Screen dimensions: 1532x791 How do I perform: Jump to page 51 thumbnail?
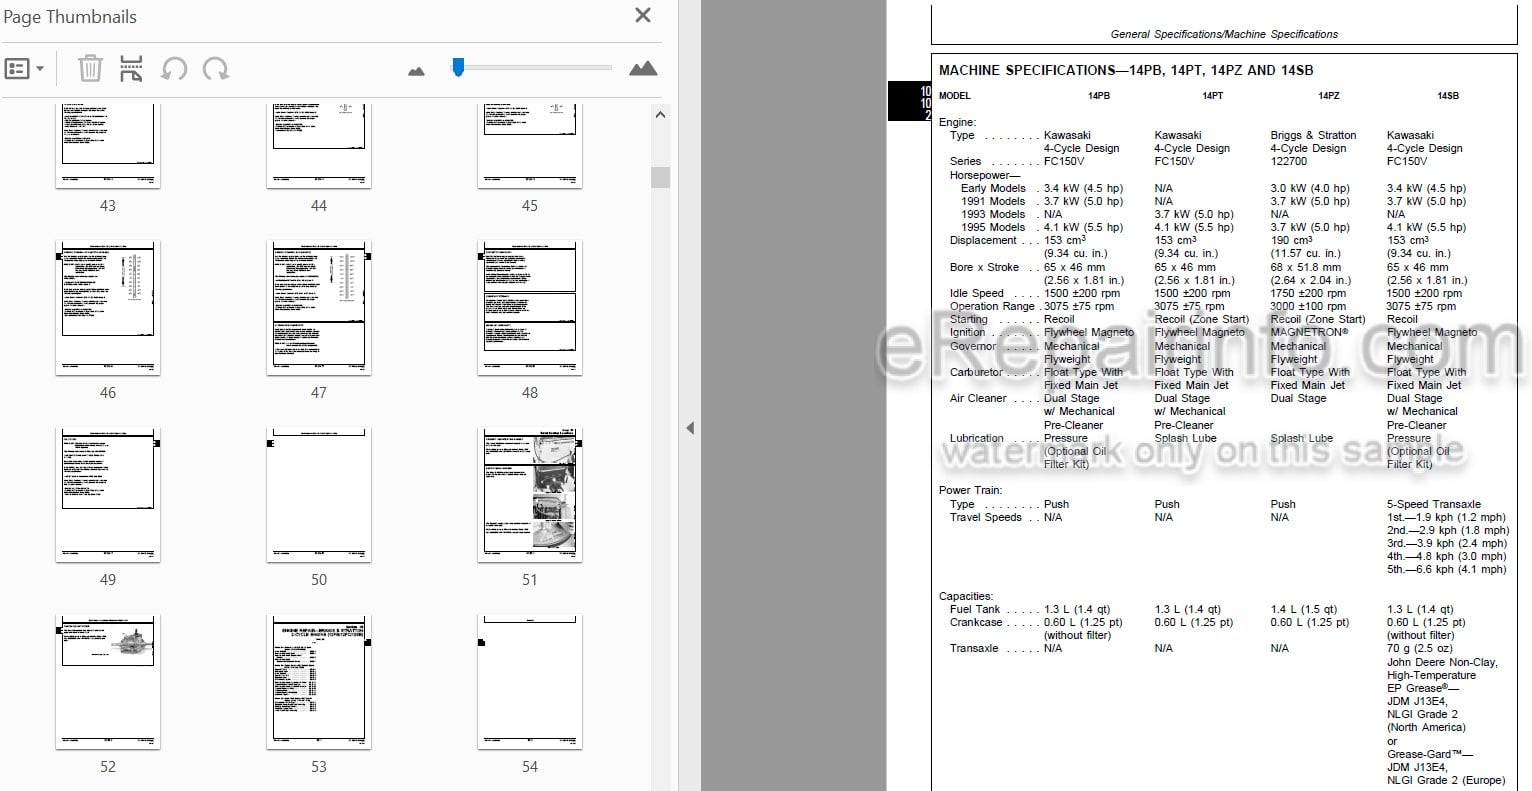click(530, 495)
